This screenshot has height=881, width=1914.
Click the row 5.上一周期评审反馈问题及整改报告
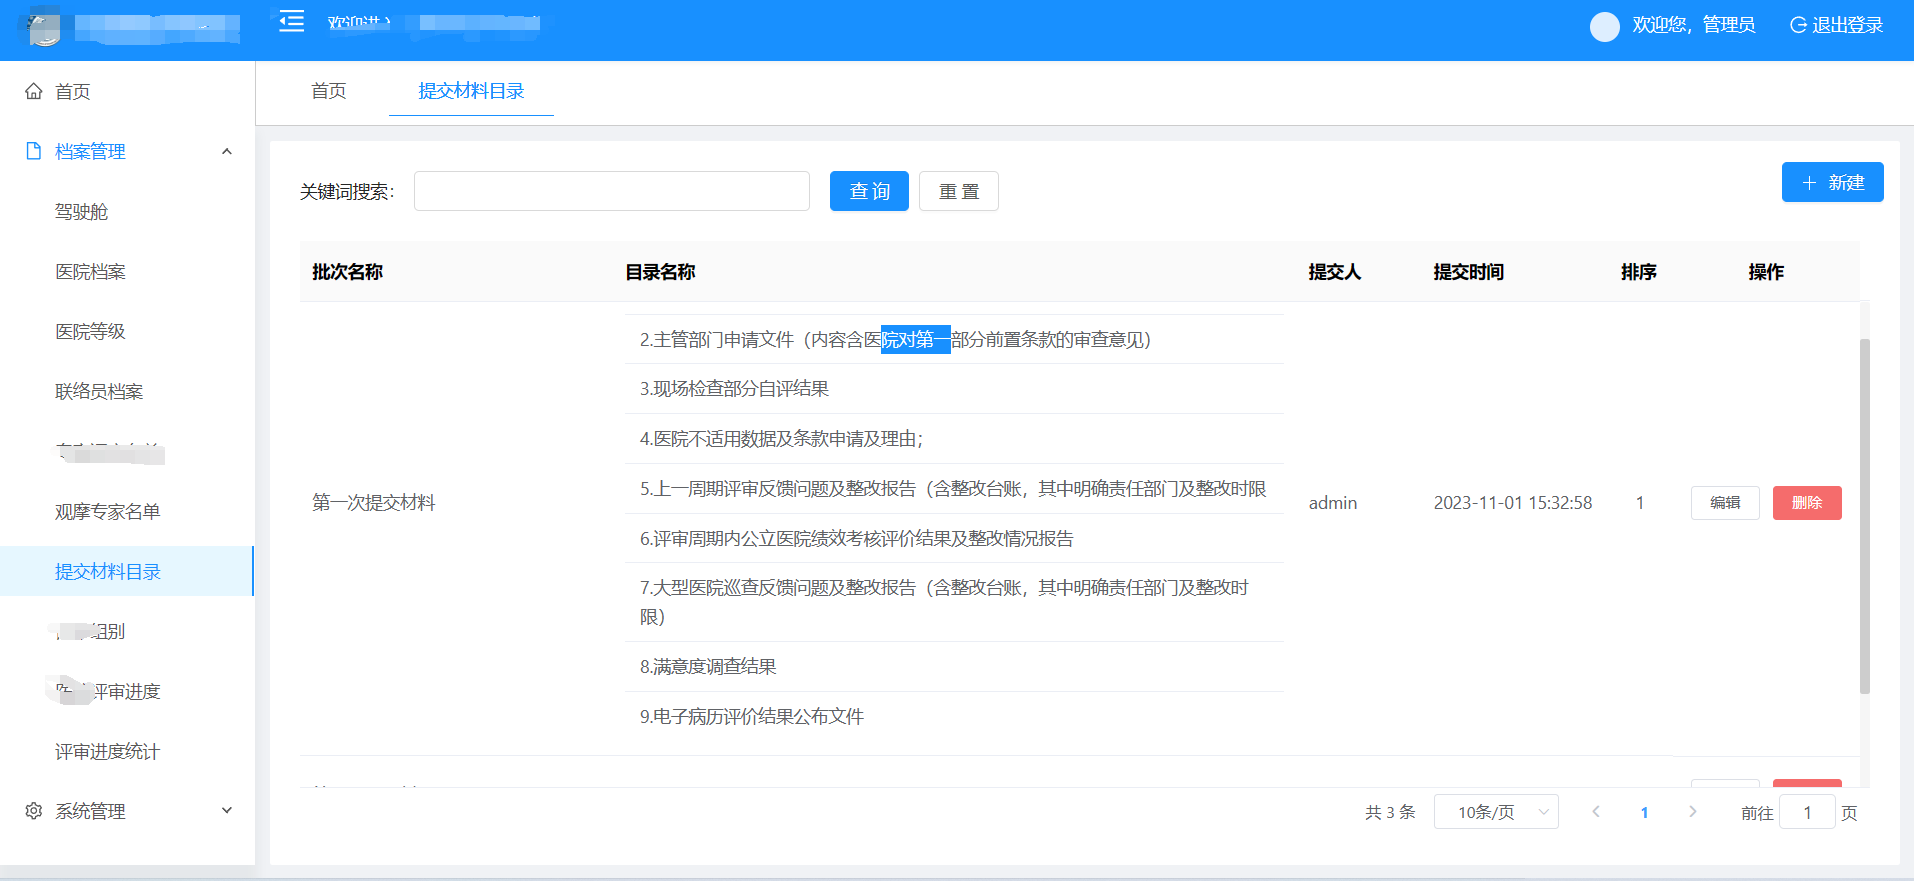[x=954, y=489]
